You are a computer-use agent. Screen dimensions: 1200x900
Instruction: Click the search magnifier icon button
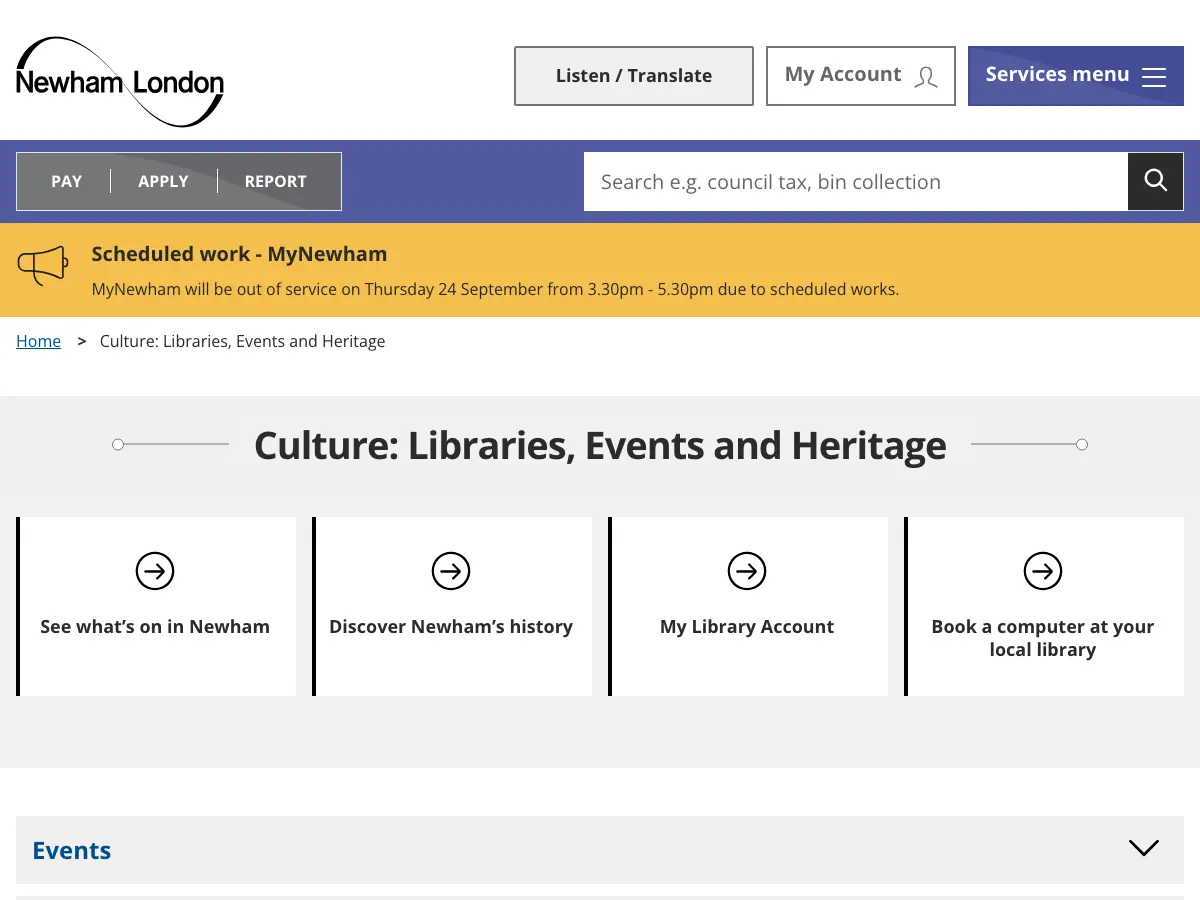coord(1156,181)
